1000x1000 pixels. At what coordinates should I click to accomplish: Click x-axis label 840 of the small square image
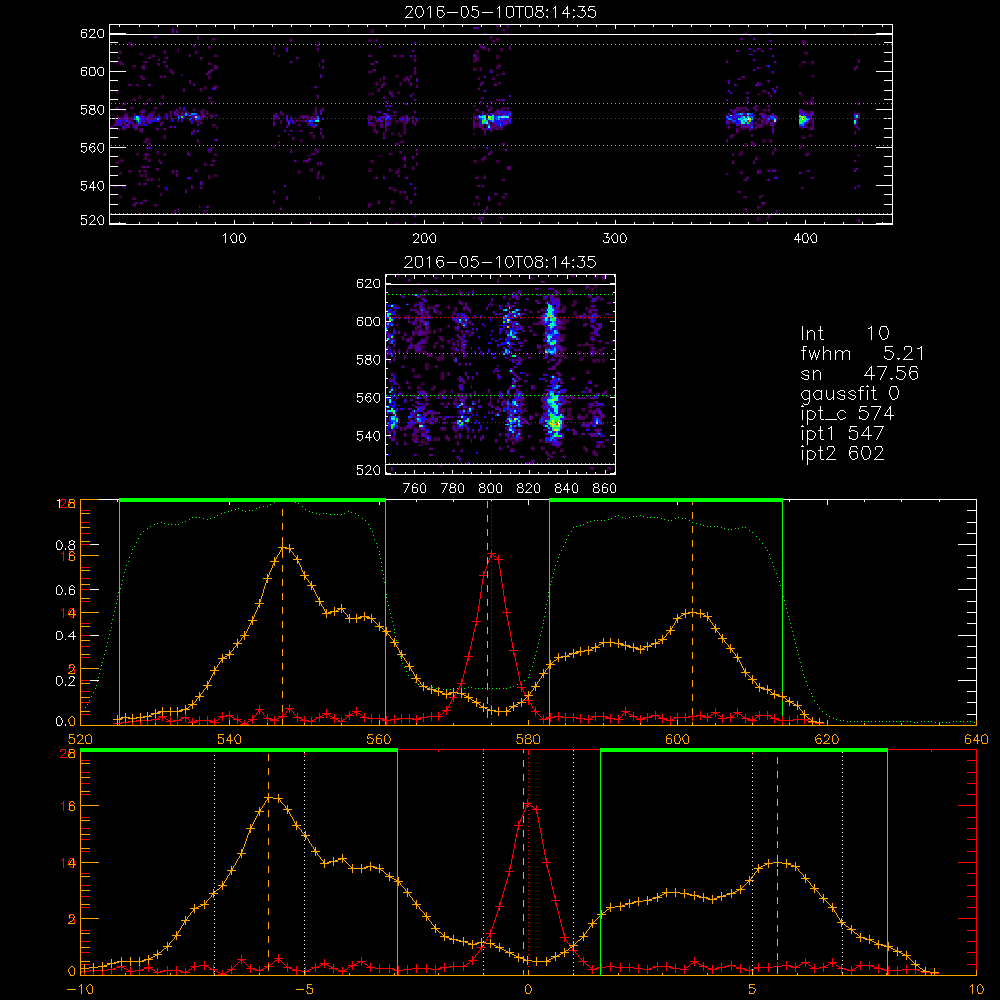point(566,489)
